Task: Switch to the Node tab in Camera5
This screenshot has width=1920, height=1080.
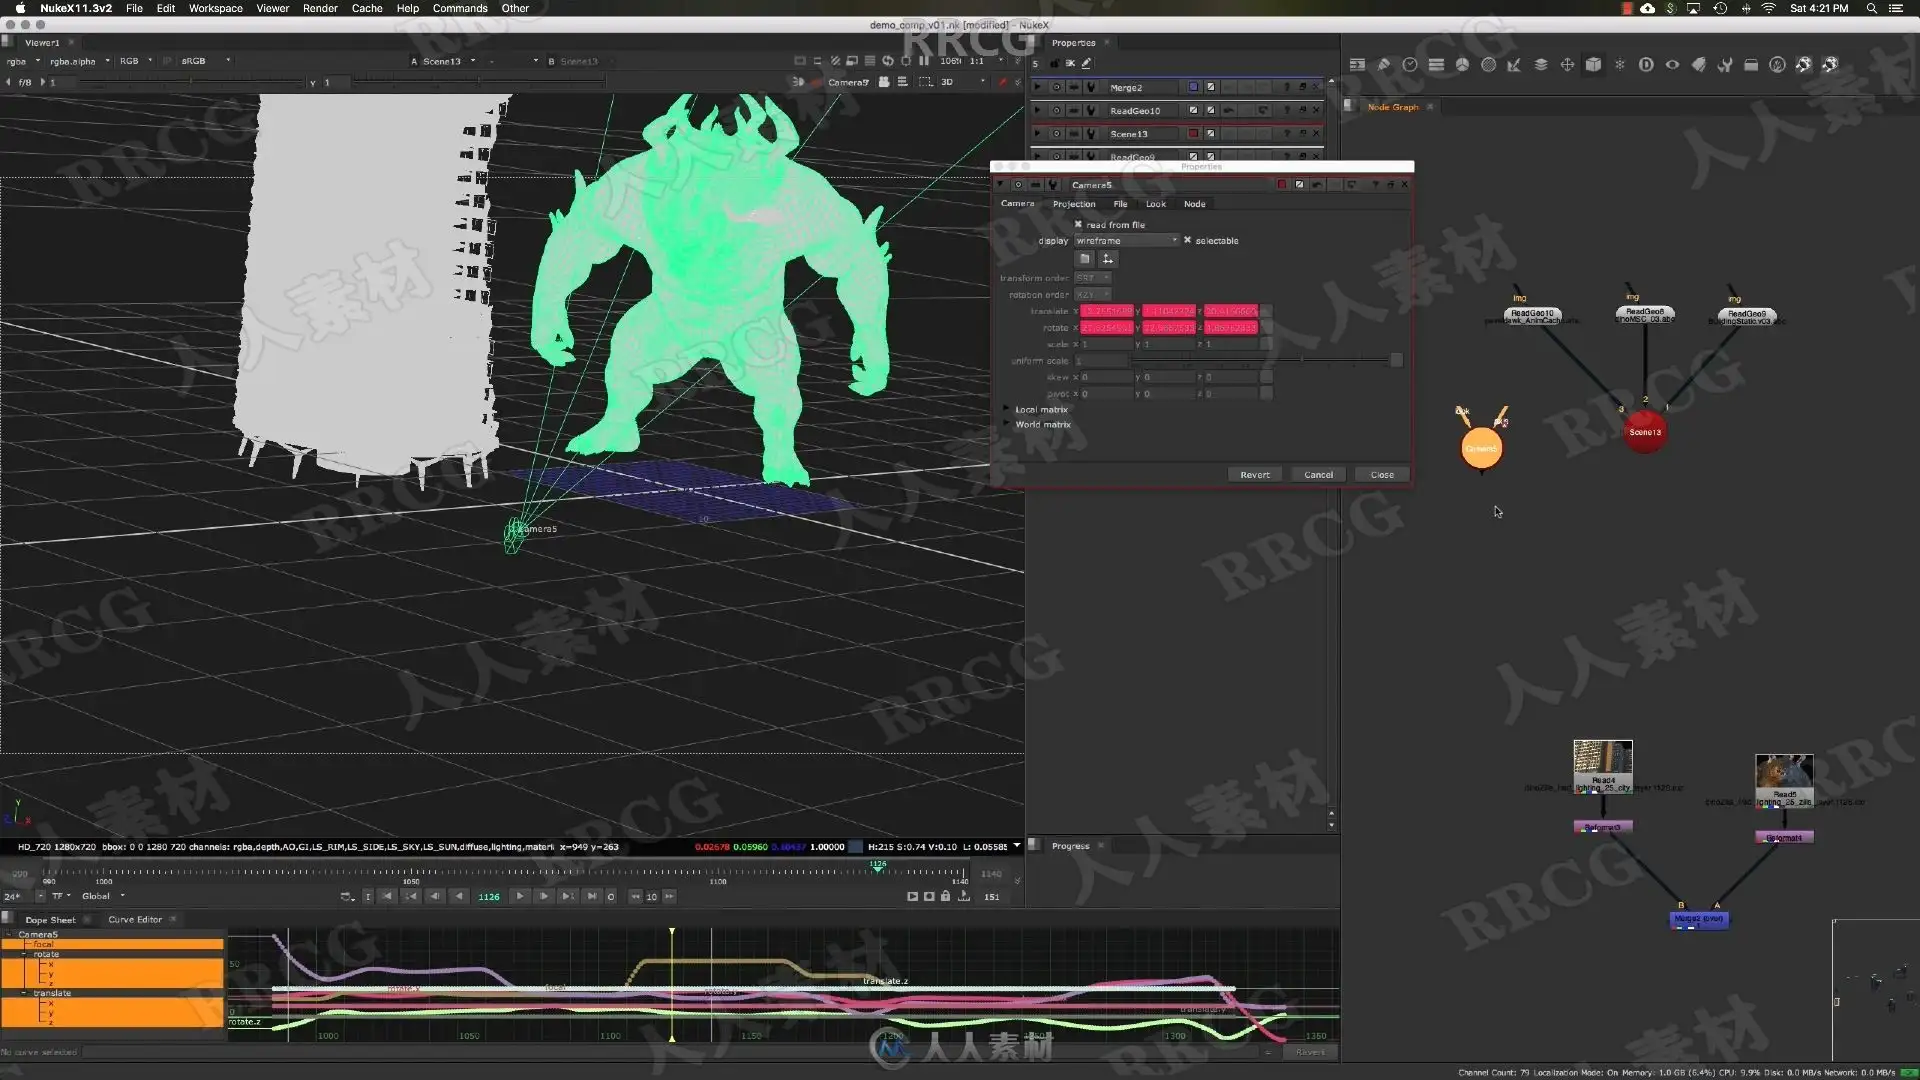Action: coord(1194,204)
